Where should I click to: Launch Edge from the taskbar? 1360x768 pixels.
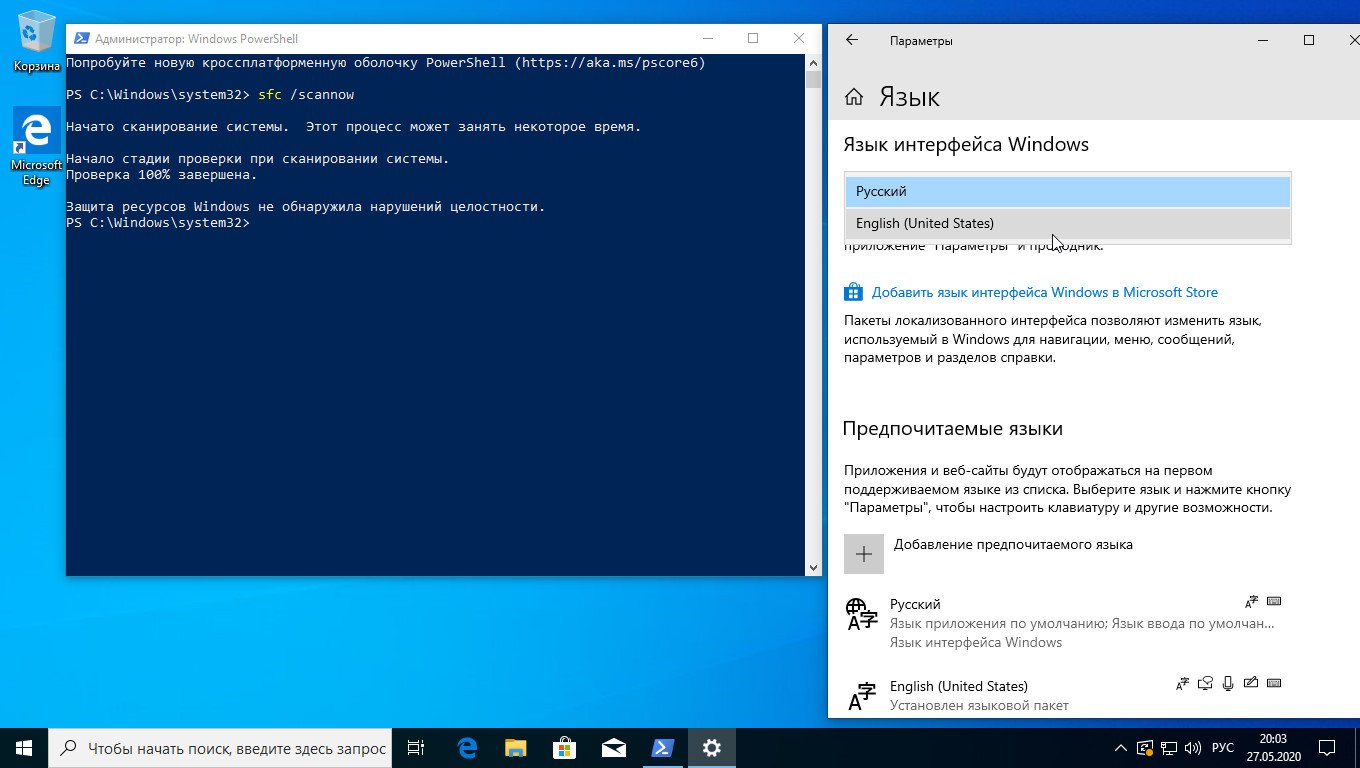pyautogui.click(x=467, y=747)
